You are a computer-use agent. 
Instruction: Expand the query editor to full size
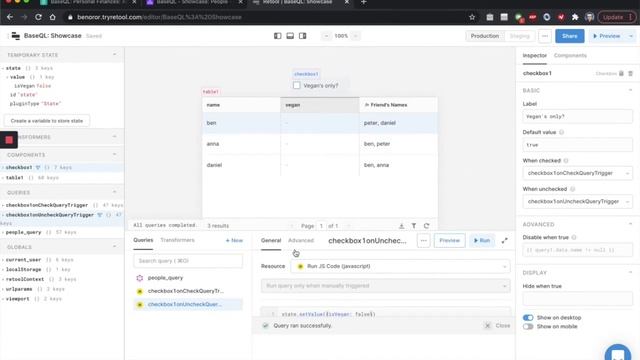click(505, 240)
